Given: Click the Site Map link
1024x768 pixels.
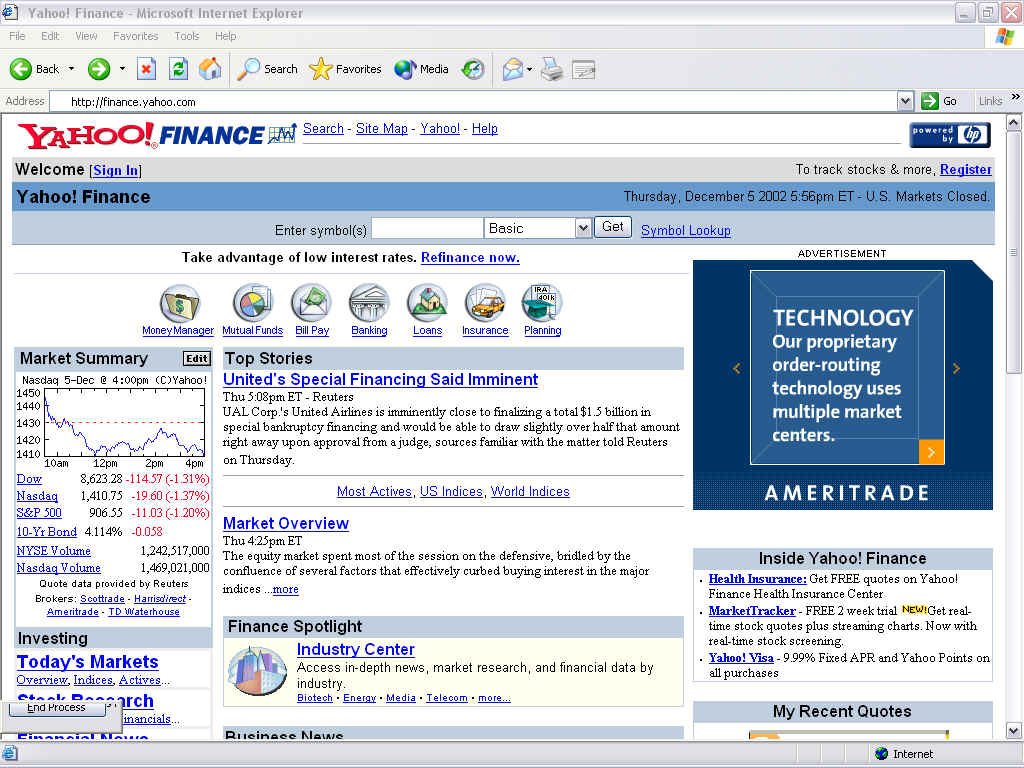Looking at the screenshot, I should click(x=381, y=129).
